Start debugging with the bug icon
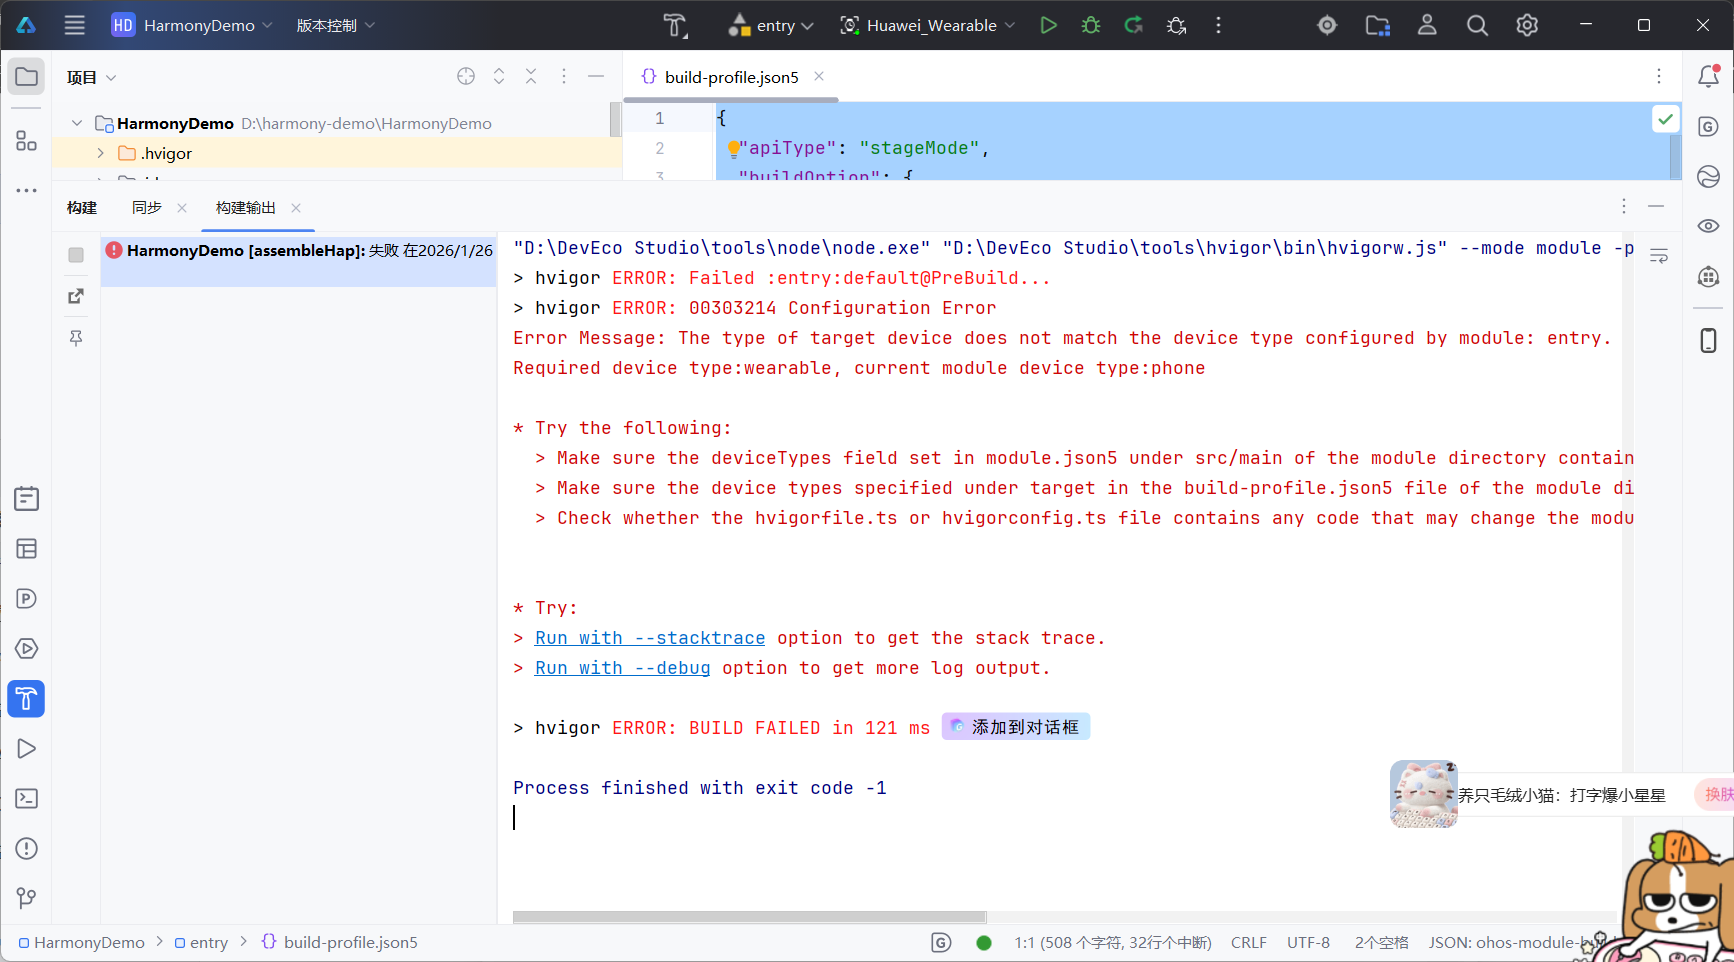The width and height of the screenshot is (1734, 962). click(1091, 25)
